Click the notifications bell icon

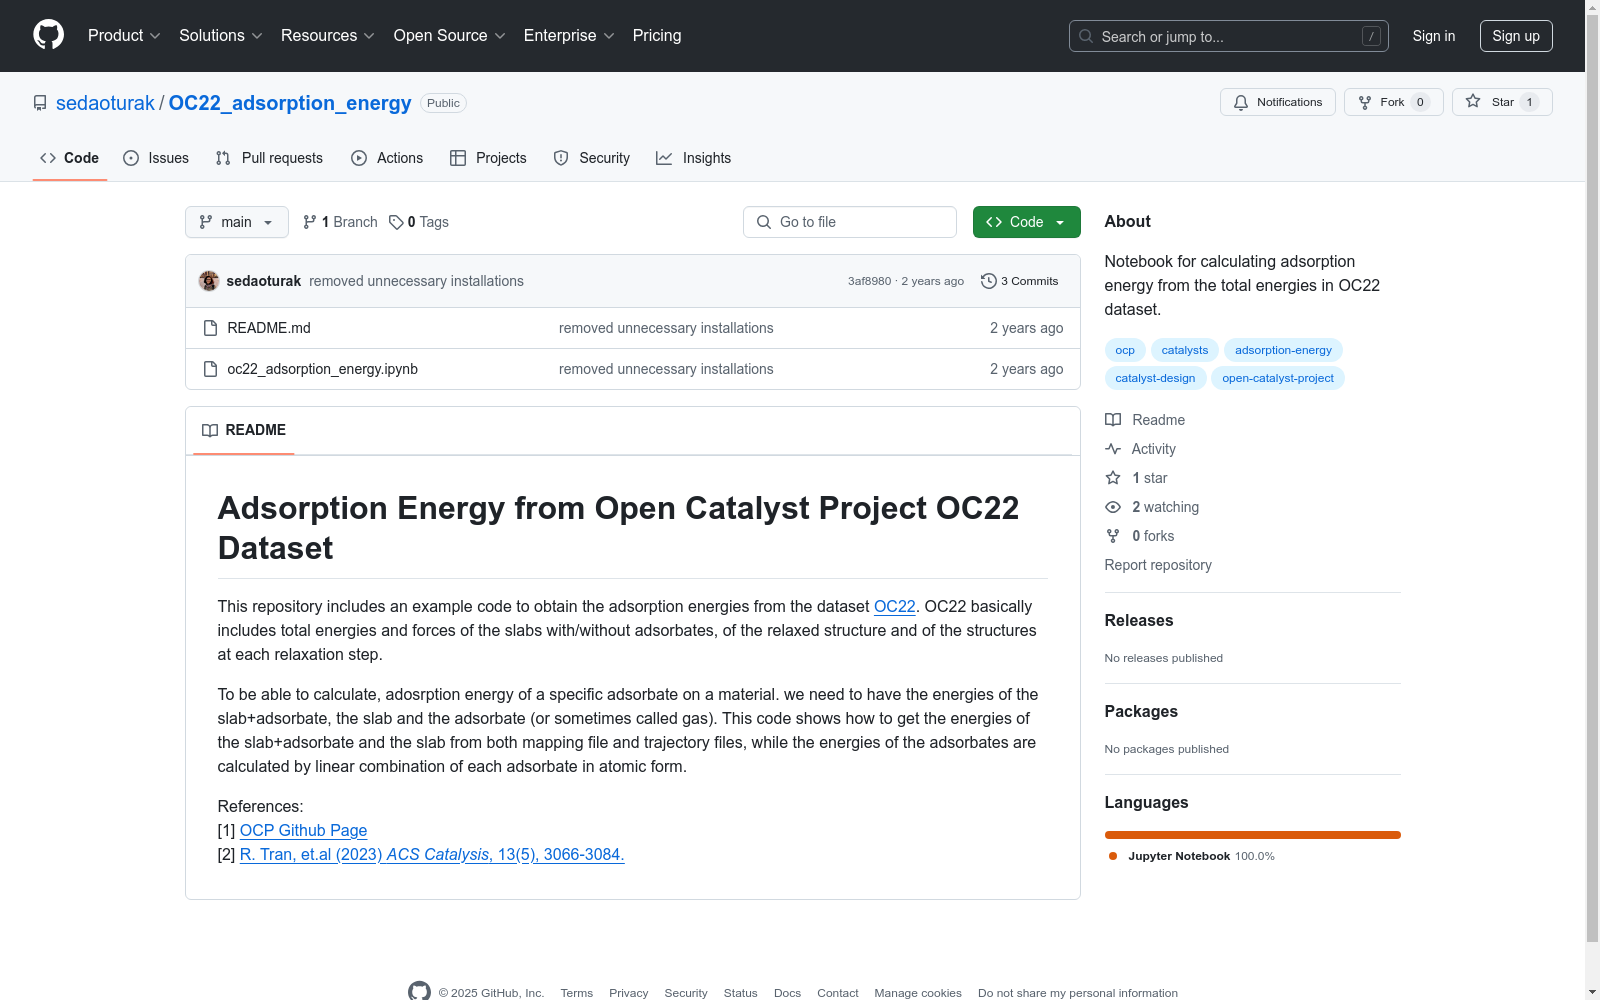coord(1241,102)
